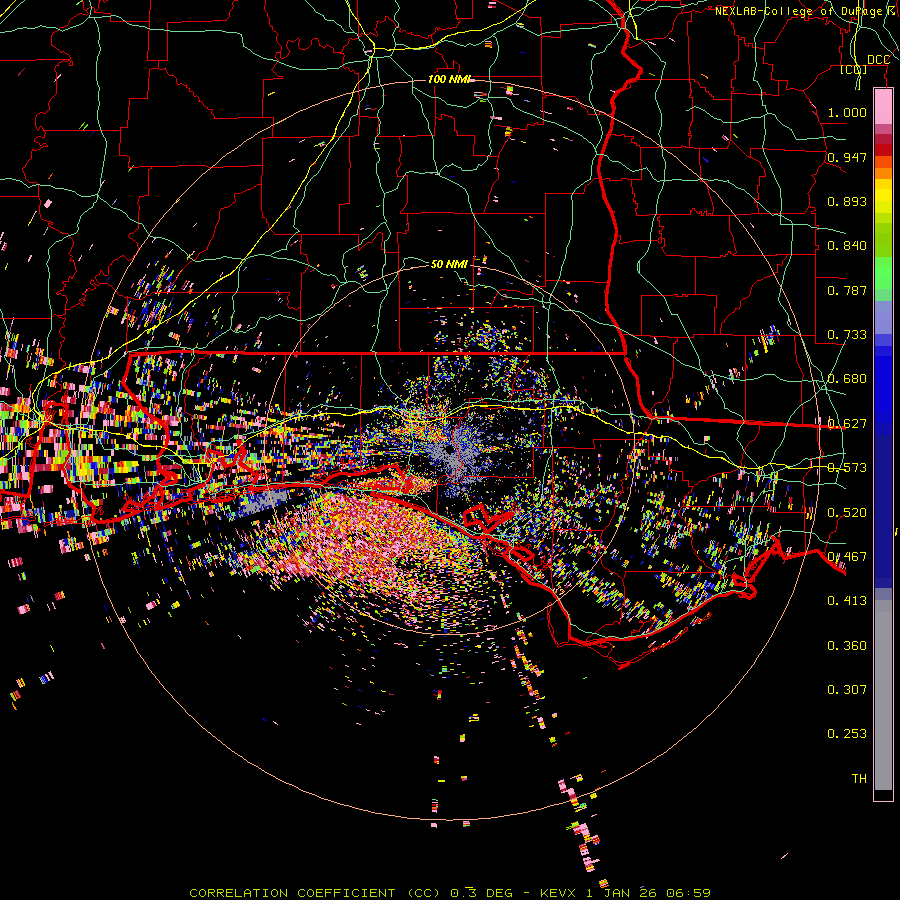900x900 pixels.
Task: Select the 0.573 legend value
Action: point(847,467)
